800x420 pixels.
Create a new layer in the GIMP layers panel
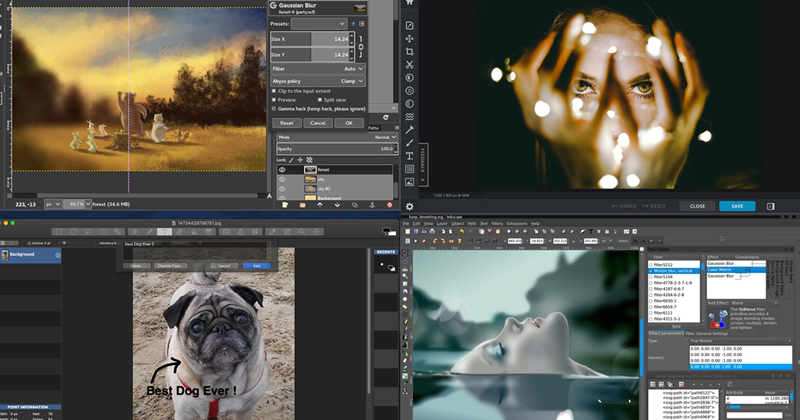285,205
